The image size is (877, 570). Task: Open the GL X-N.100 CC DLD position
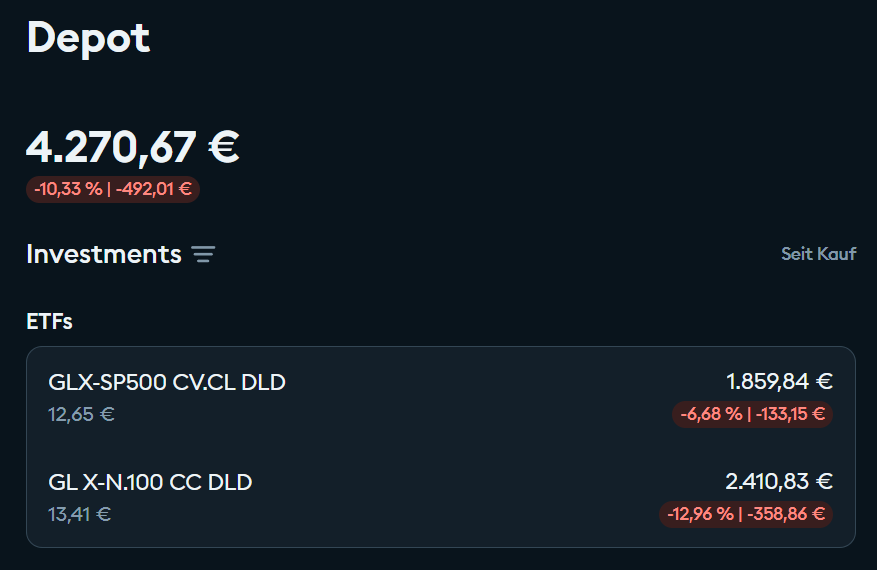pyautogui.click(x=150, y=482)
